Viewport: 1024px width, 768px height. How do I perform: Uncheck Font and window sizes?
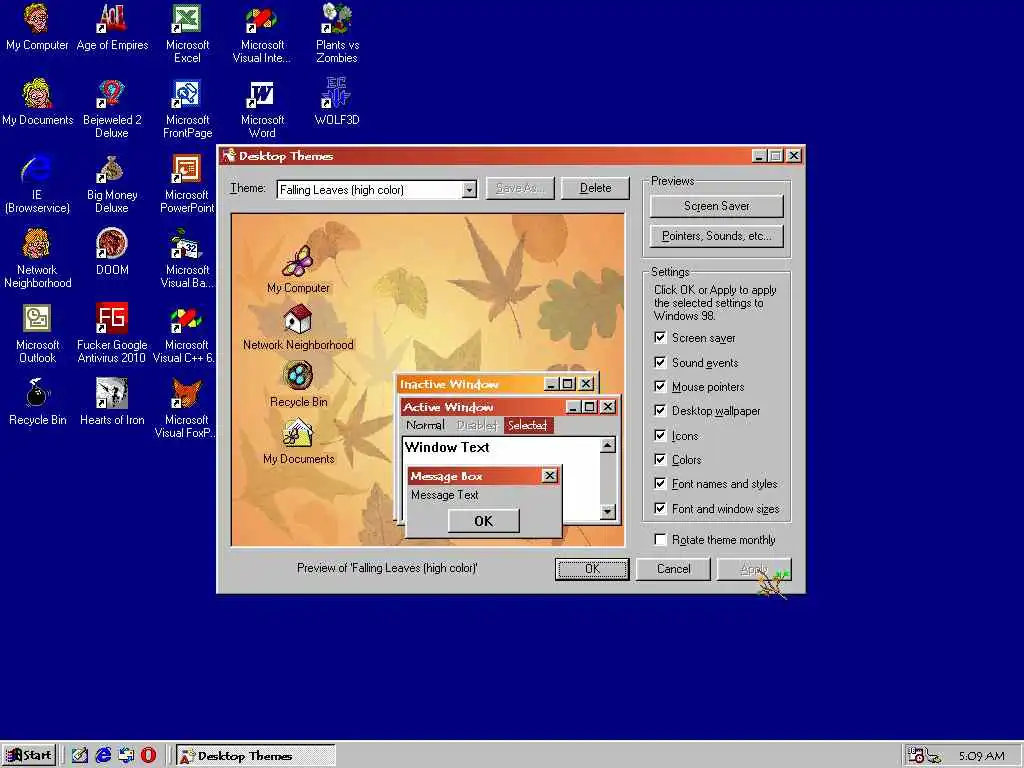tap(660, 509)
